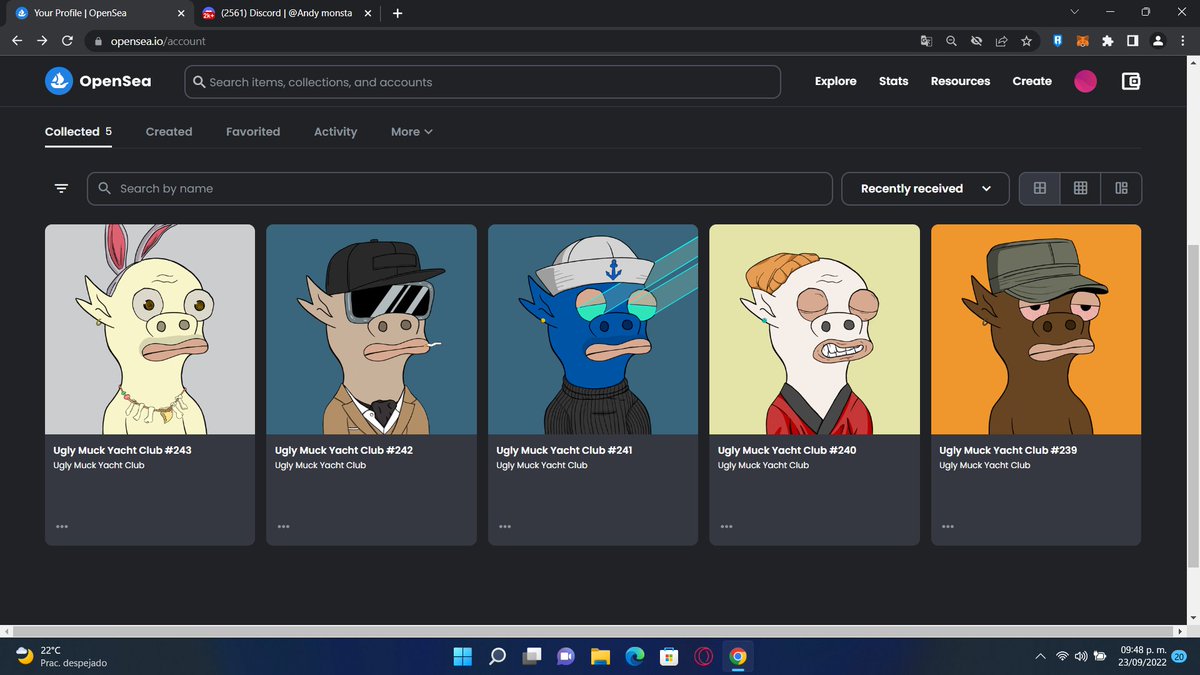This screenshot has width=1200, height=675.
Task: Click the Ronin wallet extension icon
Action: coord(1057,41)
